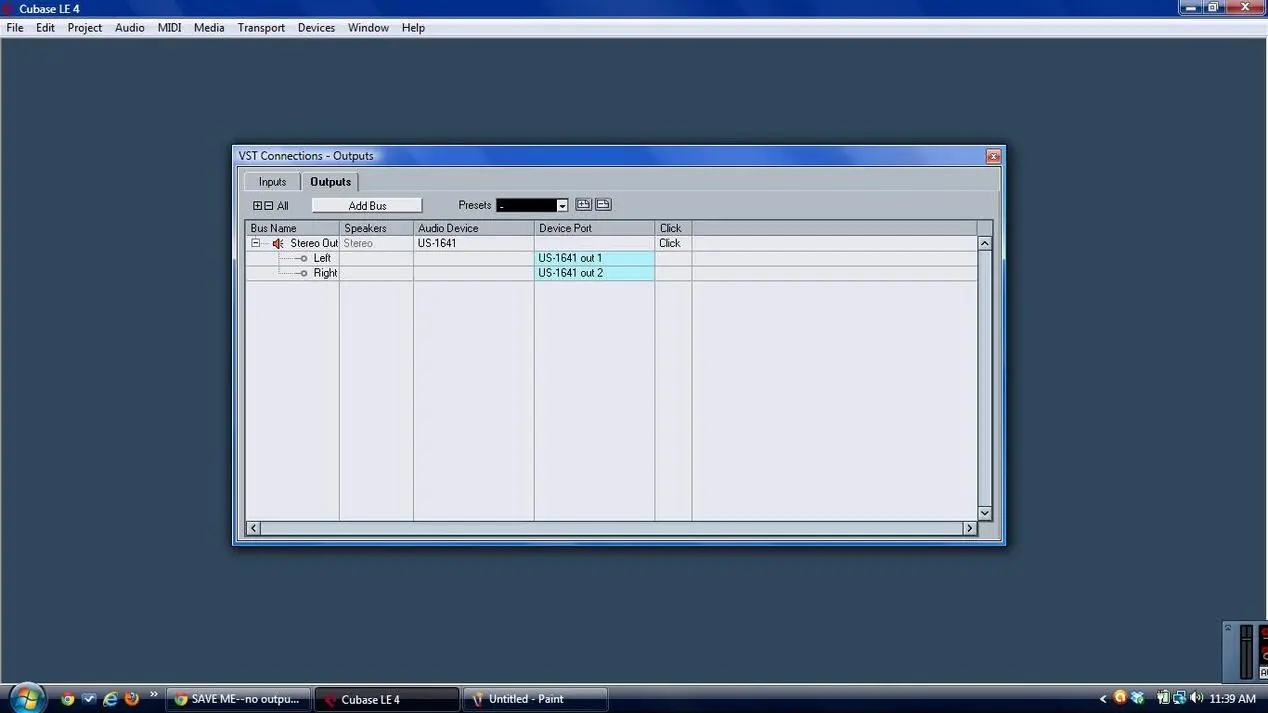Click the Cubase LE 4 title bar icon
The width and height of the screenshot is (1268, 713).
point(8,9)
